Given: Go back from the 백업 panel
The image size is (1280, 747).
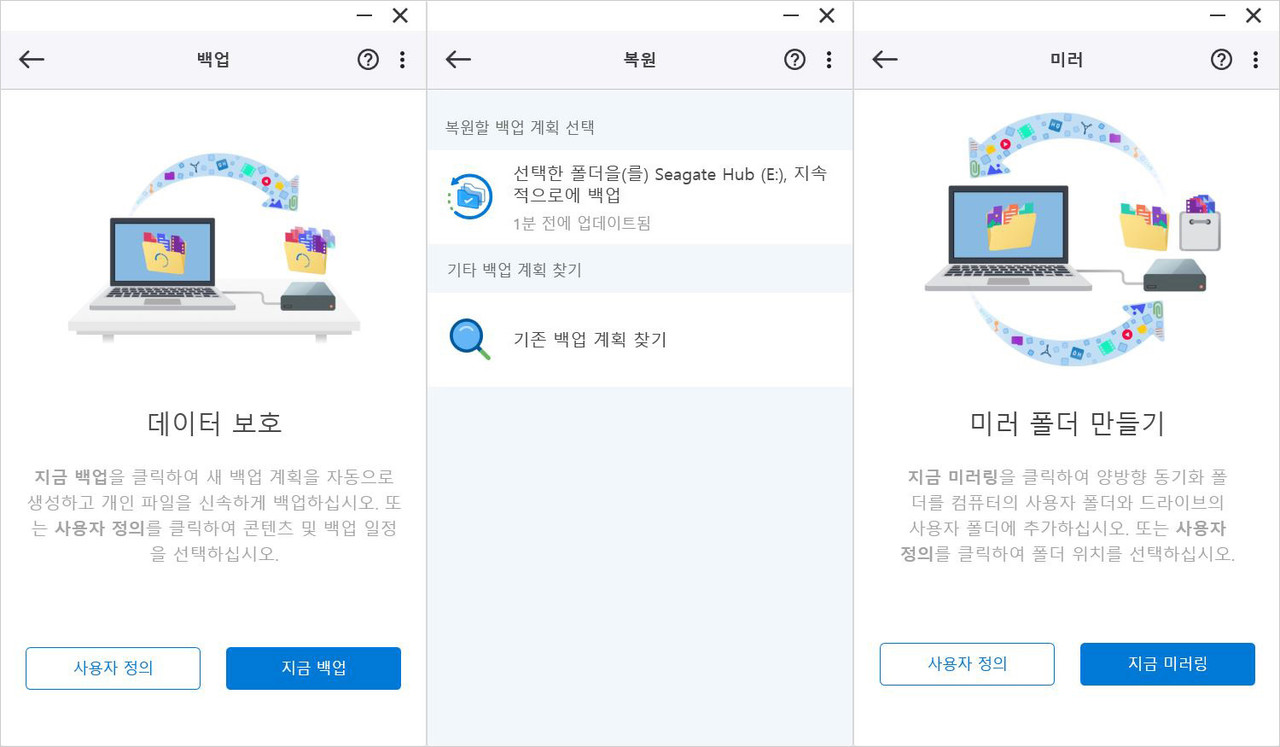Looking at the screenshot, I should coord(32,60).
